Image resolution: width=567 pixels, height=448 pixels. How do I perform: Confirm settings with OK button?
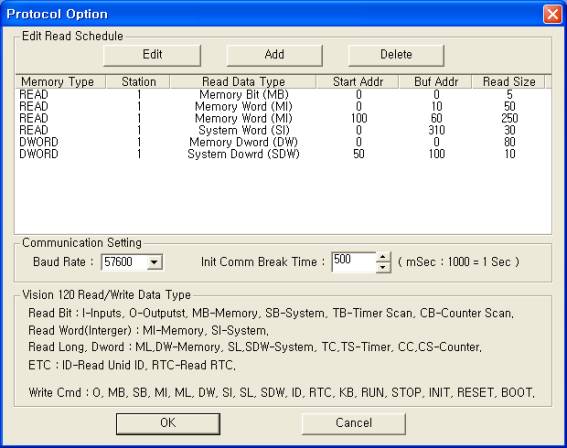coord(168,423)
